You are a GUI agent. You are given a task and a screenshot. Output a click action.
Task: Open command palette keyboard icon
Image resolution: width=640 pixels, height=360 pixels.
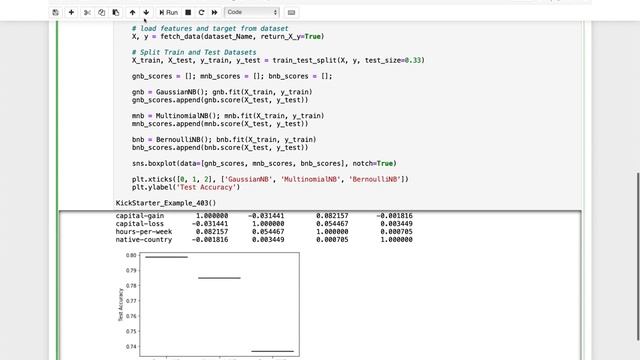coord(291,13)
